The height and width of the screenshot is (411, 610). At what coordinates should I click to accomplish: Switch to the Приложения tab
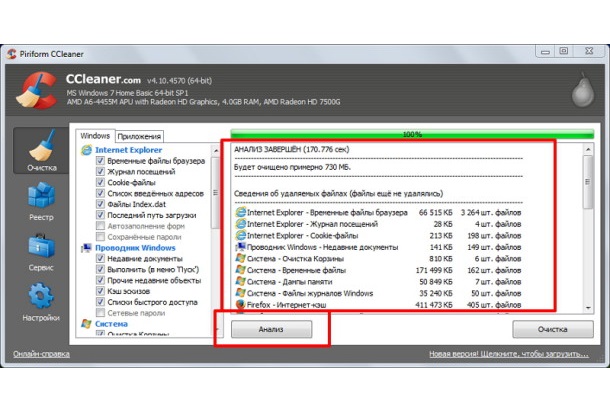(139, 137)
